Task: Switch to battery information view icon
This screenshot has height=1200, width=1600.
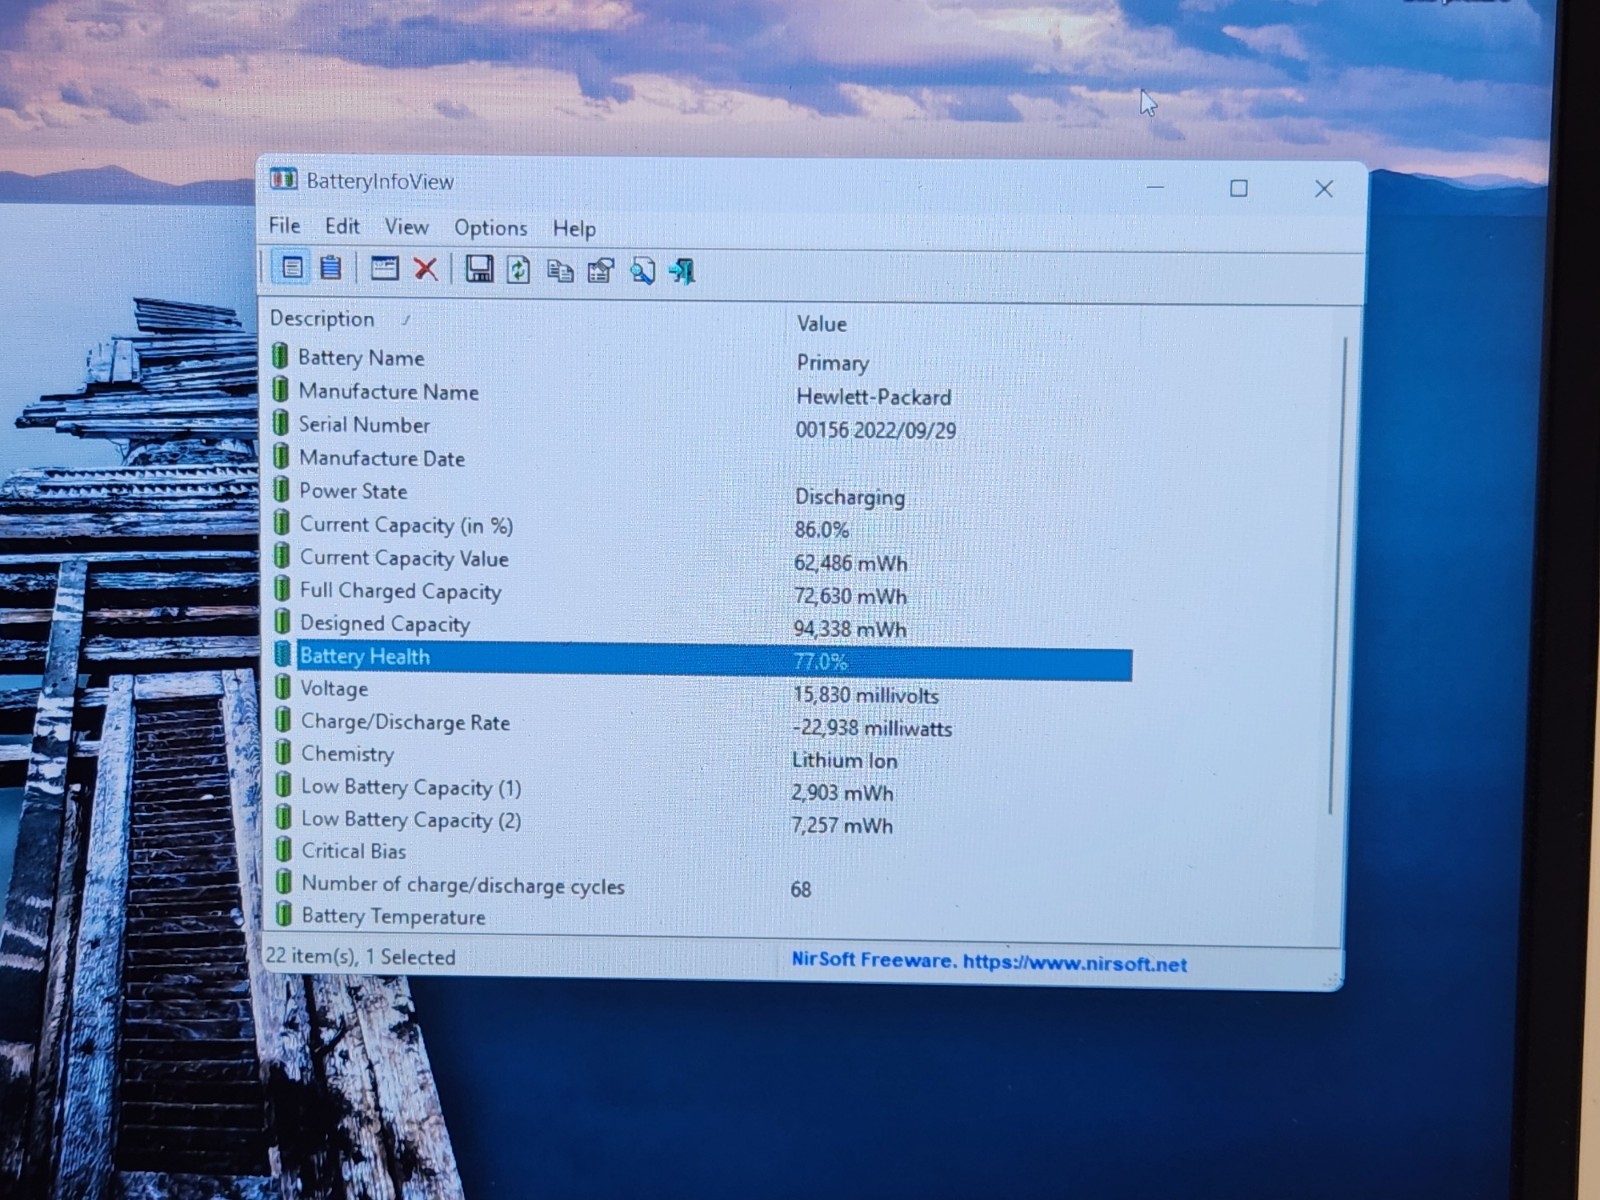Action: coord(291,267)
